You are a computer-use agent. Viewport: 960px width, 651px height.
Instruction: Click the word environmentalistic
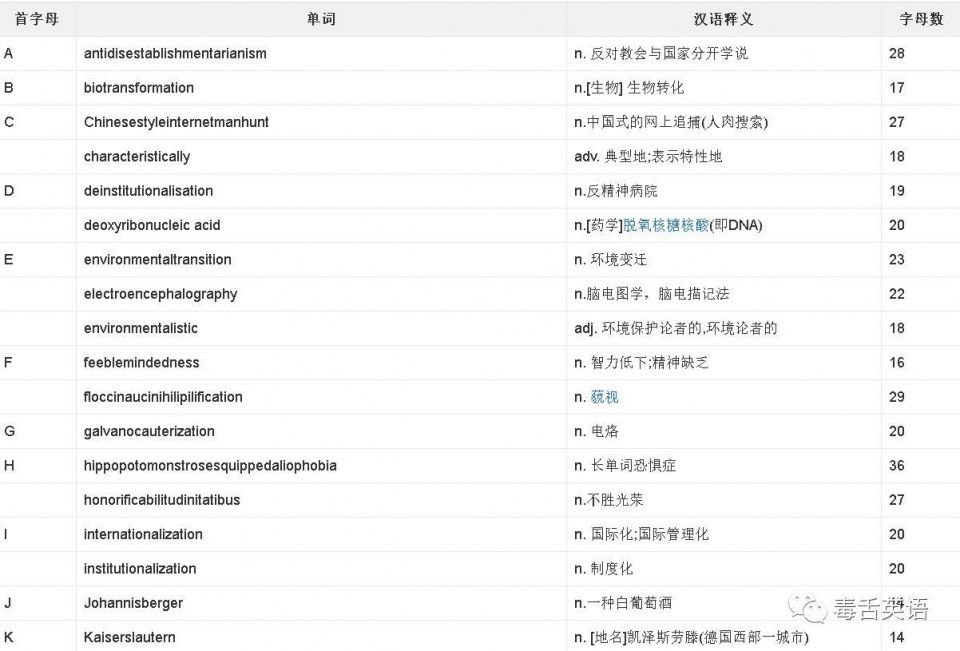141,328
